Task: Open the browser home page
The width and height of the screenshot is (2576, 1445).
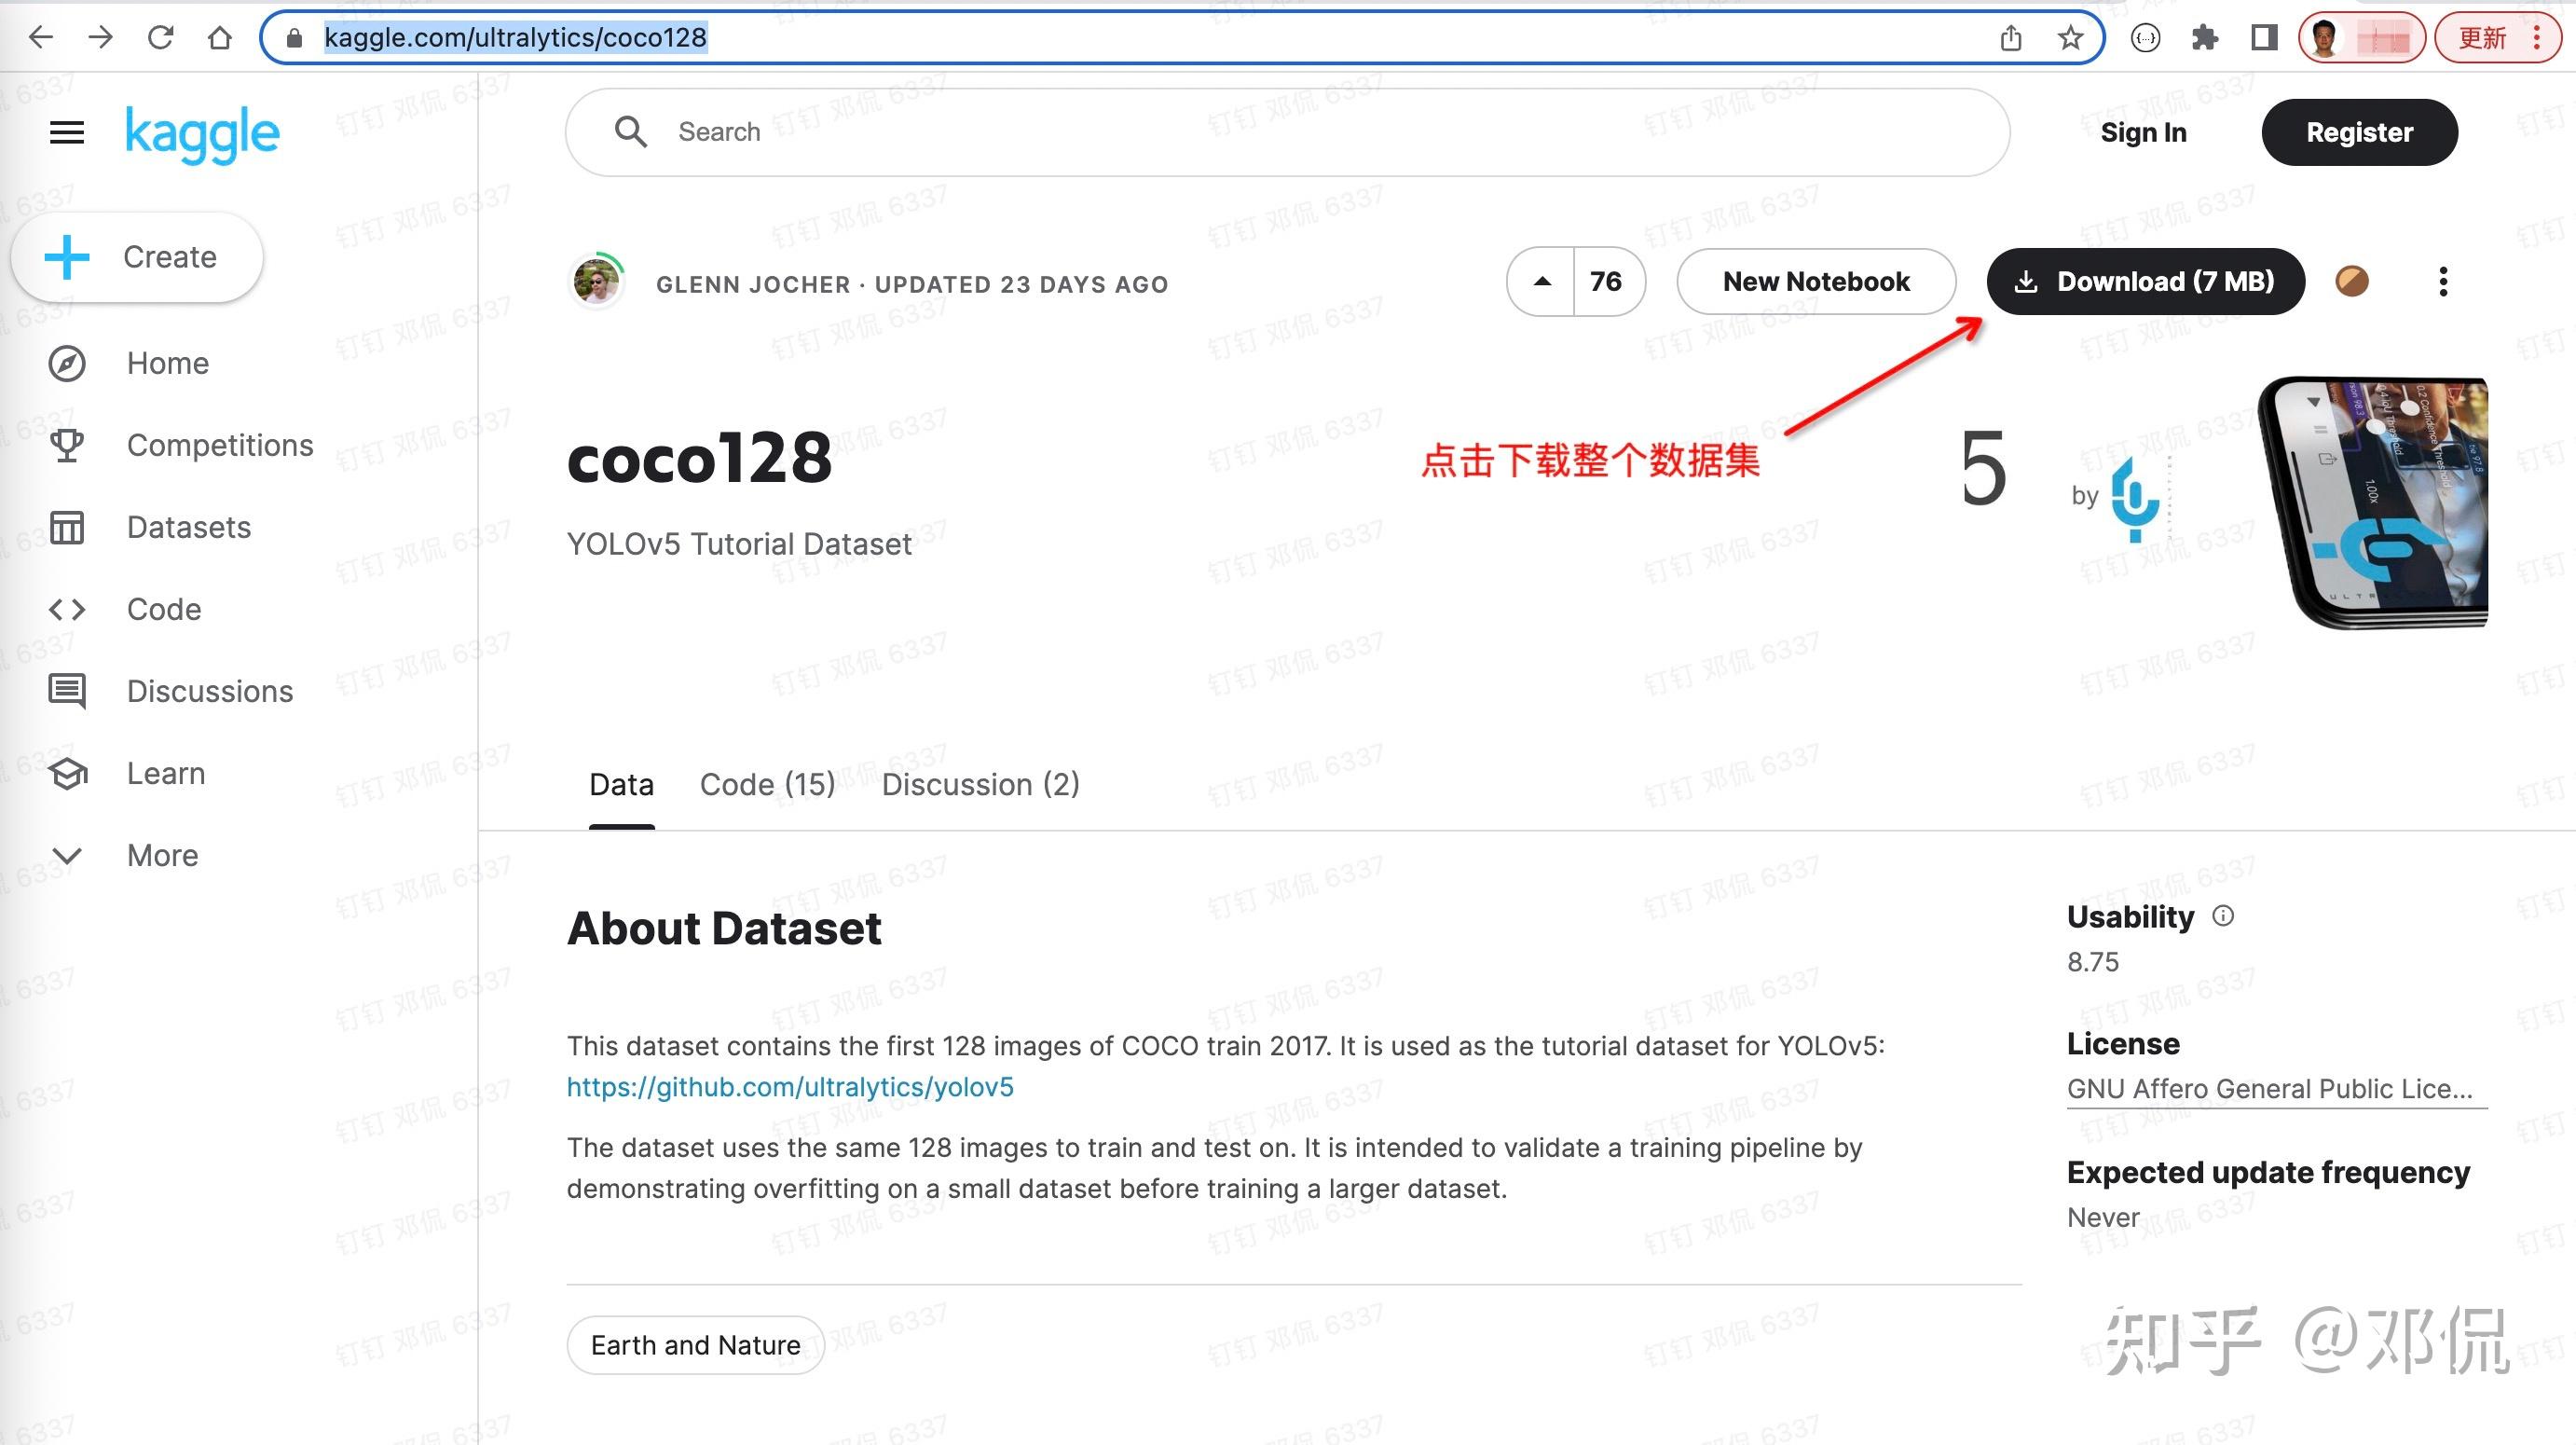Action: pos(220,38)
